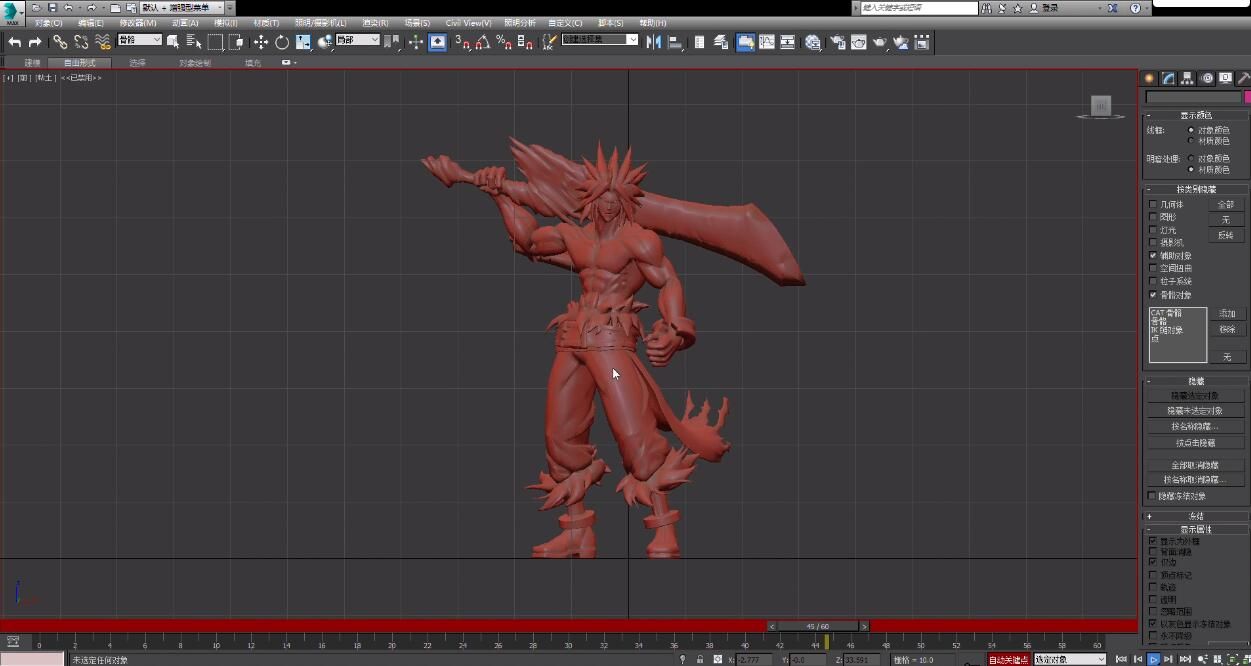
Task: Click the pink object color swatch
Action: click(x=1247, y=98)
